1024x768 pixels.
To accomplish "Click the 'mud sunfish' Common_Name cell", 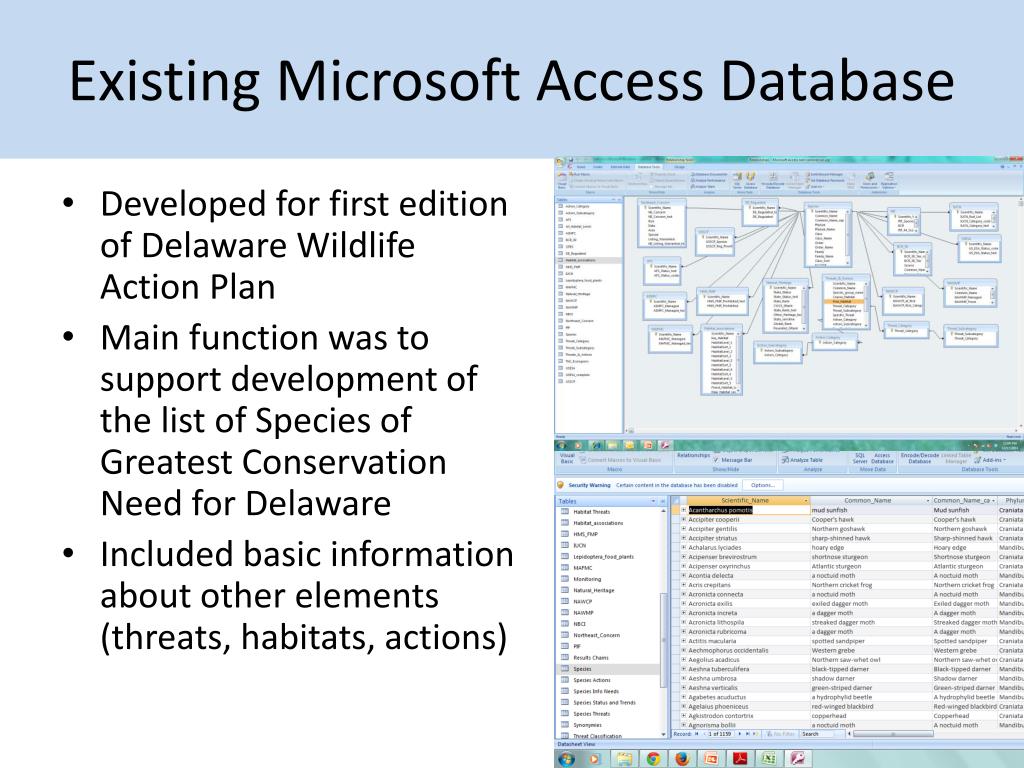I will [870, 510].
